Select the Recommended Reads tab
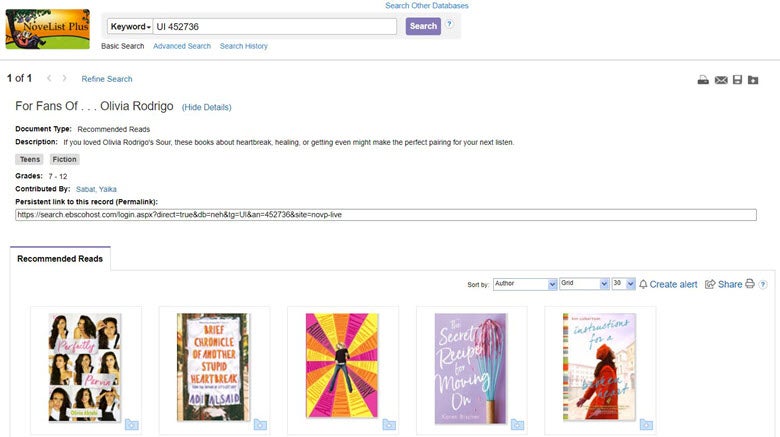The image size is (780, 437). tap(60, 259)
